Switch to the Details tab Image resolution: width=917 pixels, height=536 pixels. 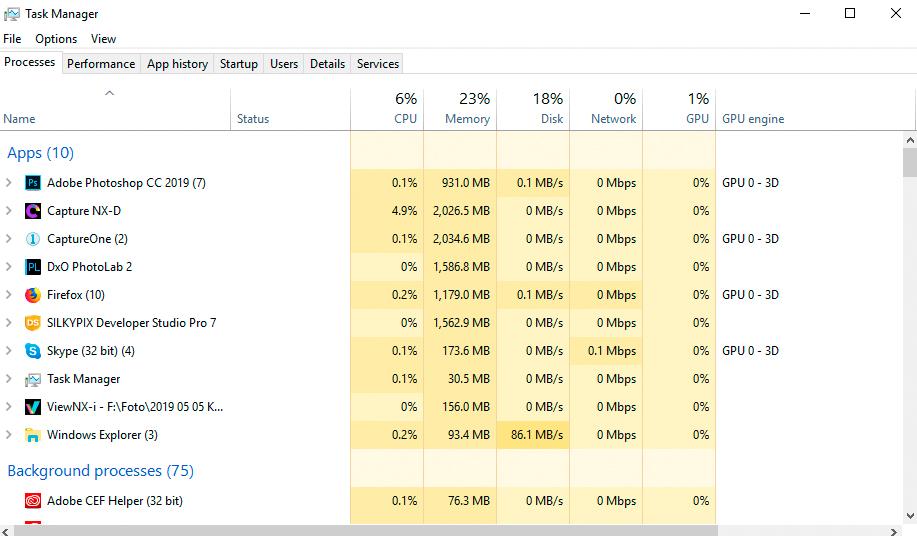[328, 64]
